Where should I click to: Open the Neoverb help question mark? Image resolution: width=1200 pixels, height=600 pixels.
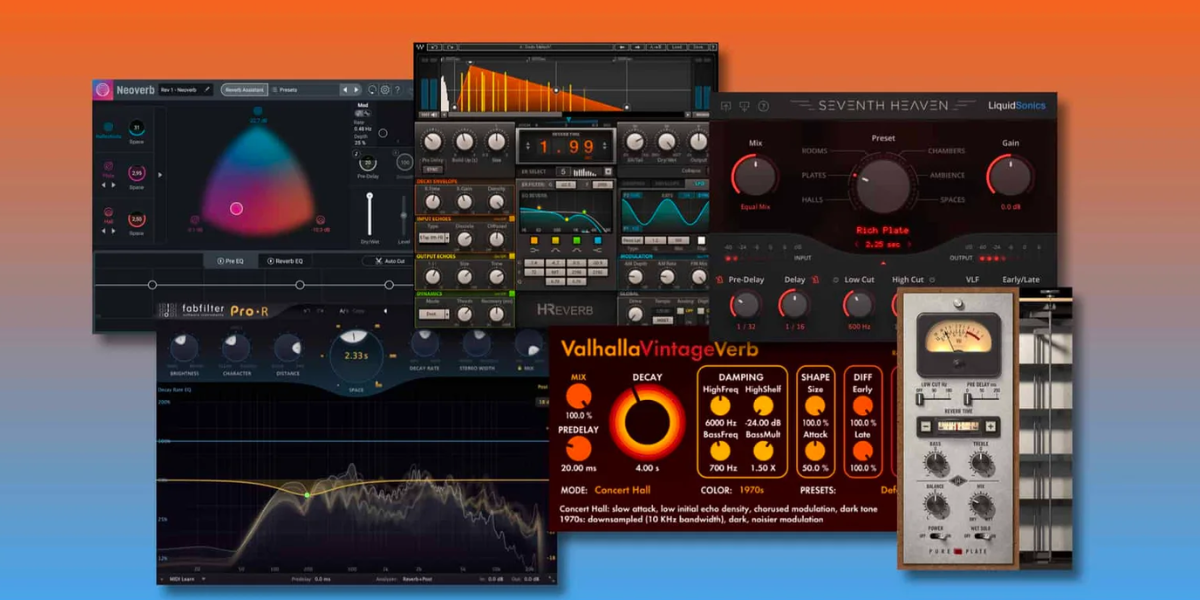click(x=397, y=90)
